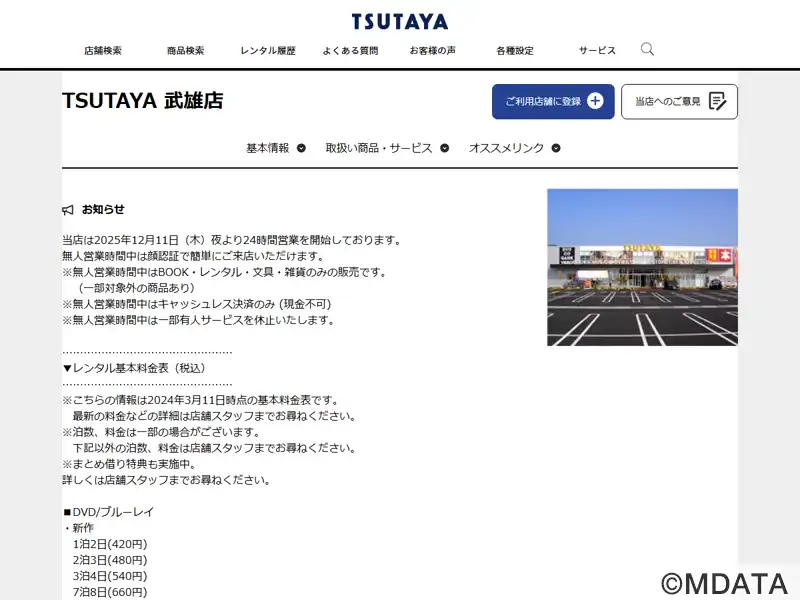The height and width of the screenshot is (600, 800).
Task: Click price row 1泊2日(420円)
Action: [x=110, y=544]
